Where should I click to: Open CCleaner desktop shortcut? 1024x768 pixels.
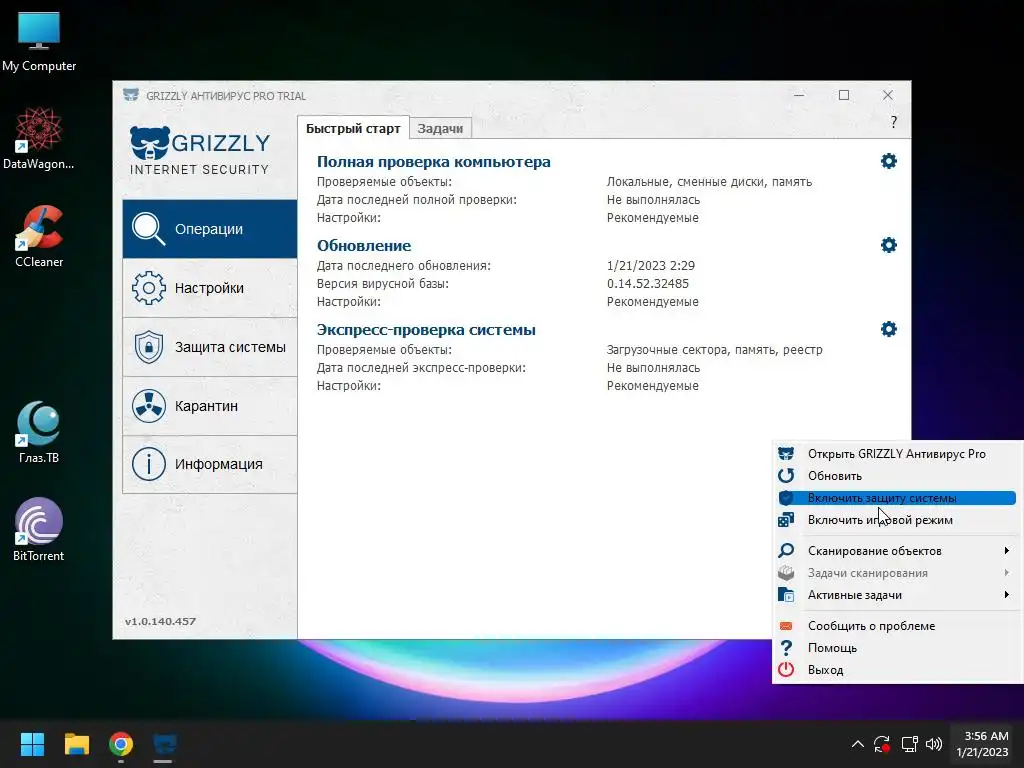click(x=39, y=236)
